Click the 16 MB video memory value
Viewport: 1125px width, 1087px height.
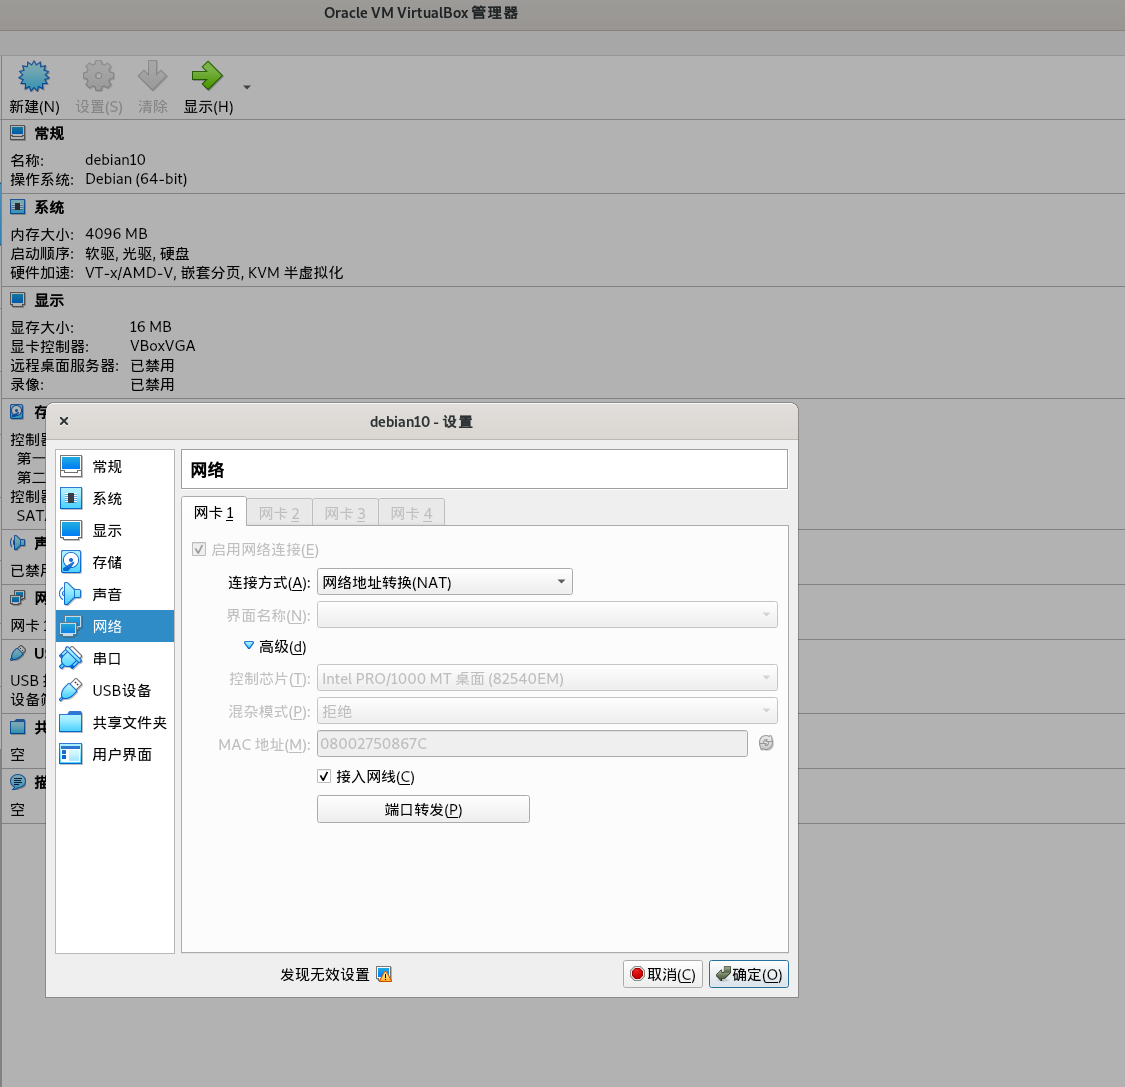151,326
